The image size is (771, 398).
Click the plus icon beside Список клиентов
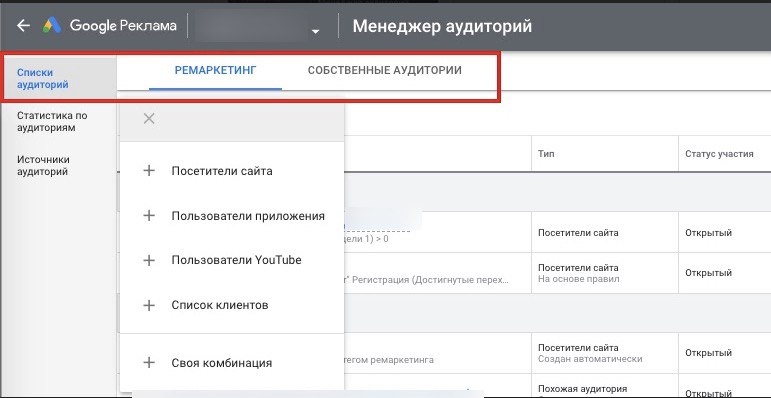coord(149,305)
